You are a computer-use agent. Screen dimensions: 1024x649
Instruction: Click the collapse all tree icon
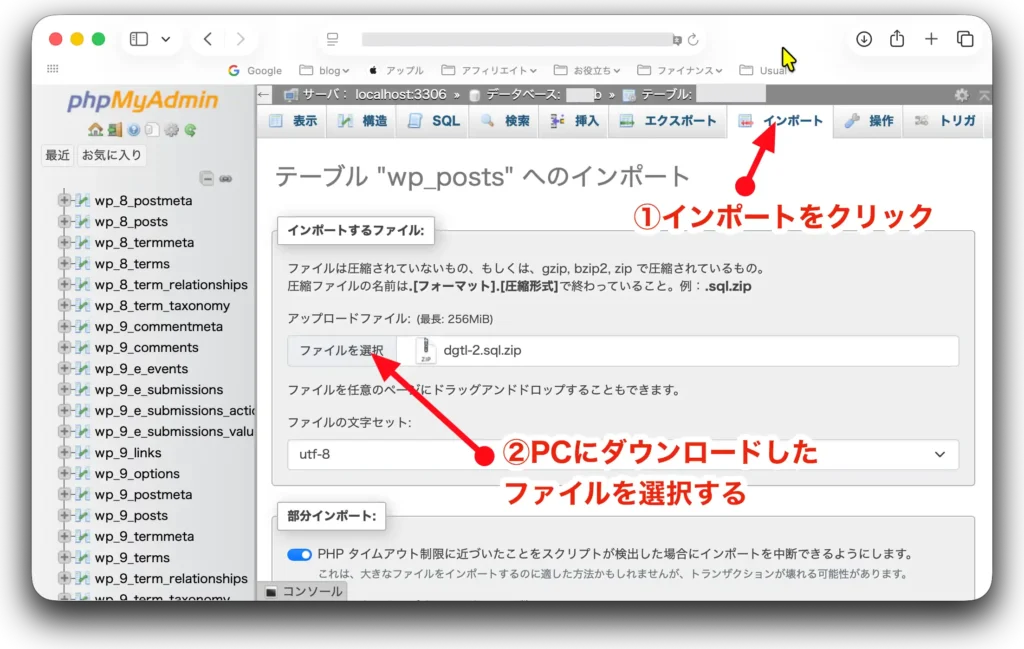[x=206, y=179]
